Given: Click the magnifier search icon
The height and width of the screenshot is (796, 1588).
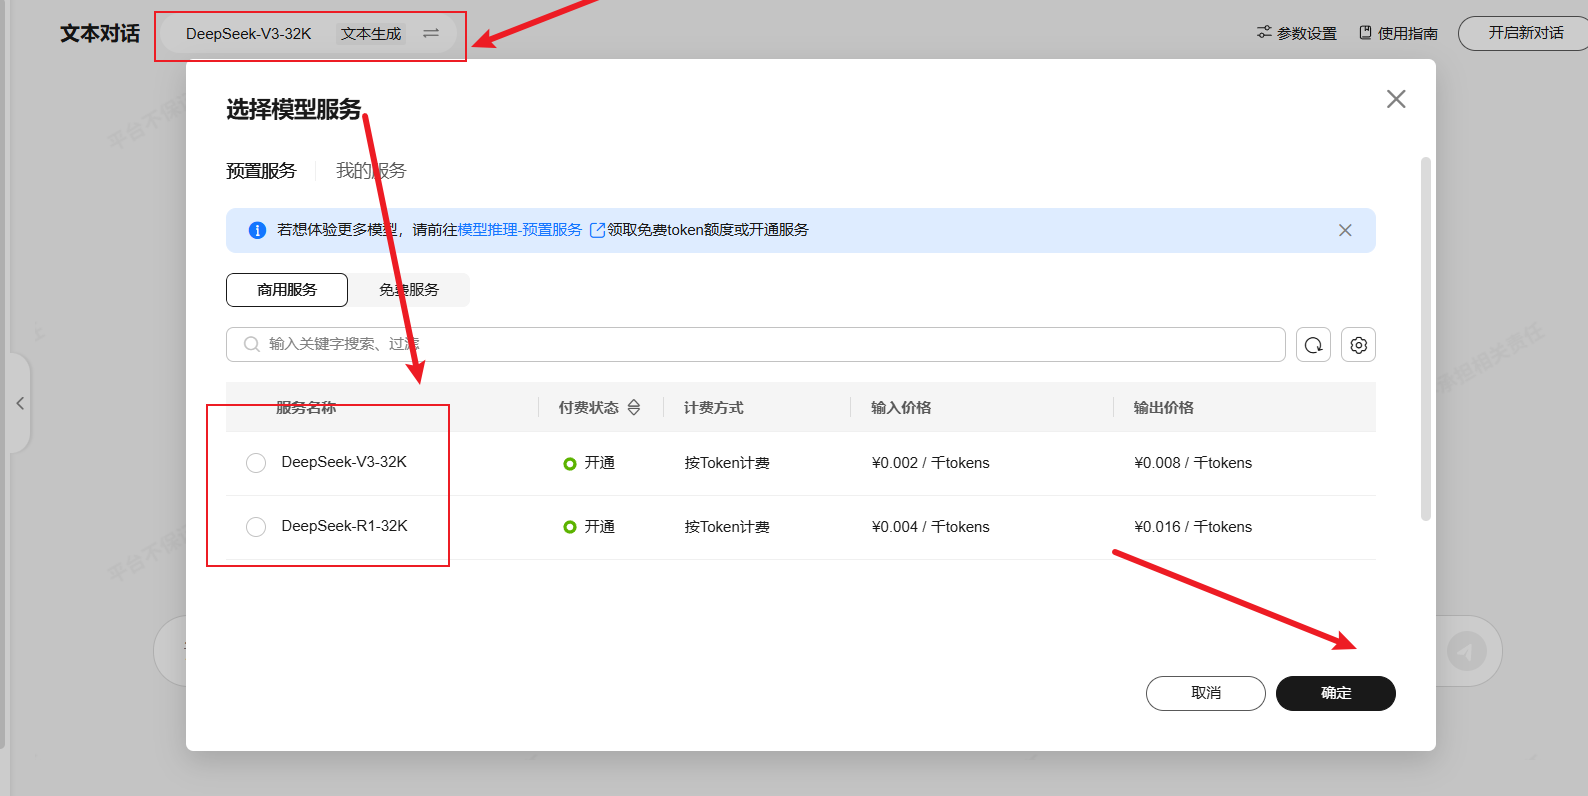Looking at the screenshot, I should click(x=252, y=344).
